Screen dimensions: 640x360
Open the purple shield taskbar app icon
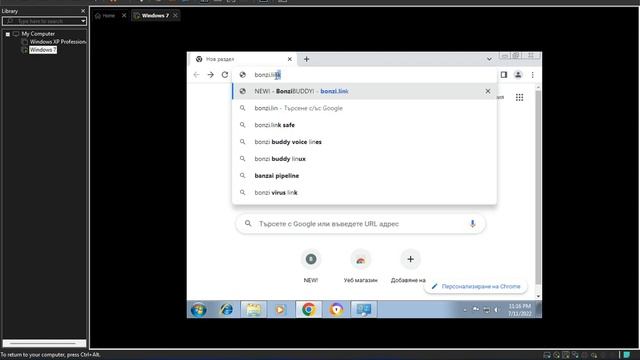[x=336, y=310]
